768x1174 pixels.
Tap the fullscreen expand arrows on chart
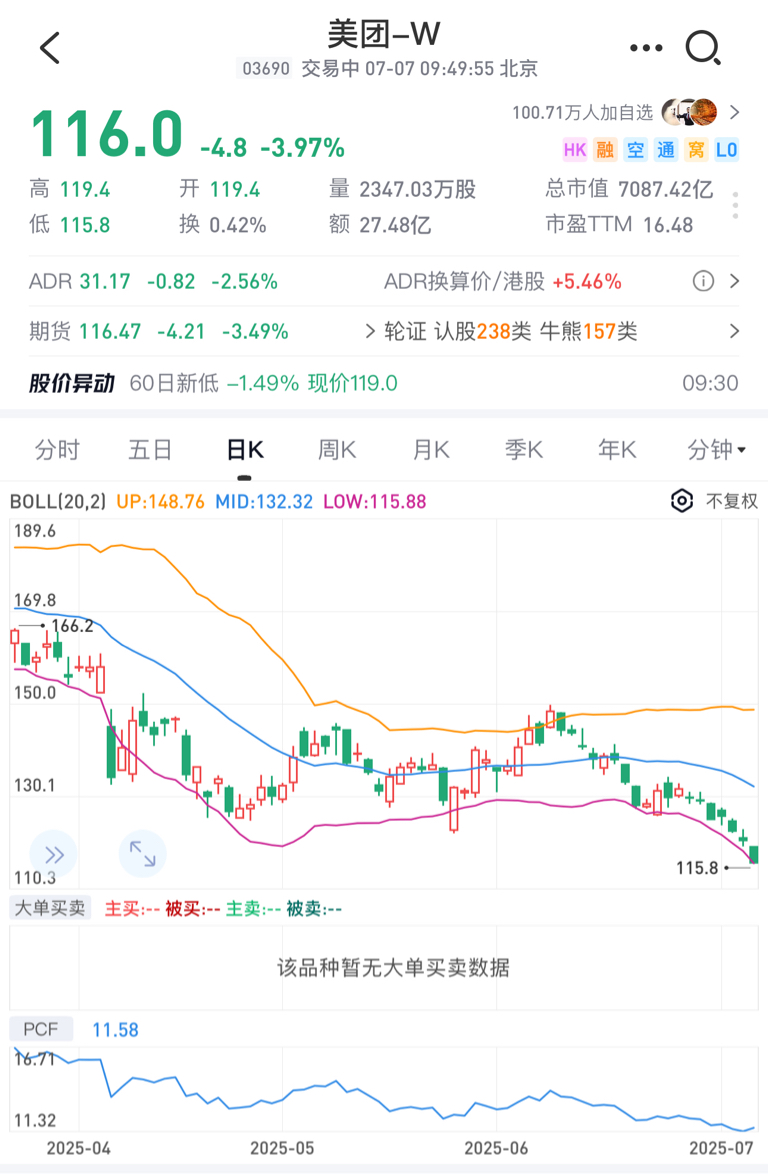142,854
